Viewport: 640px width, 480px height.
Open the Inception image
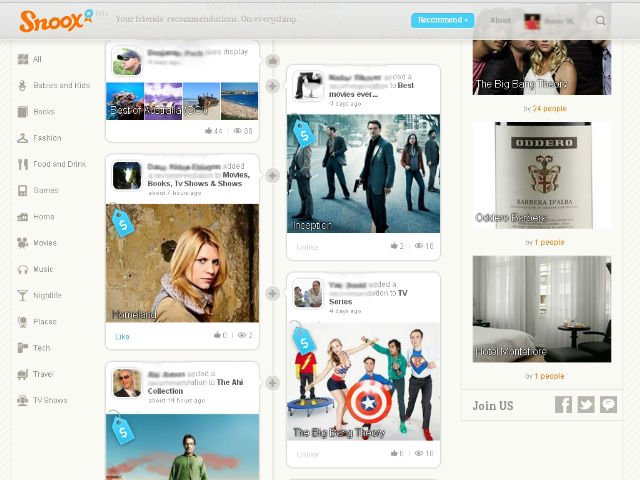tap(363, 173)
